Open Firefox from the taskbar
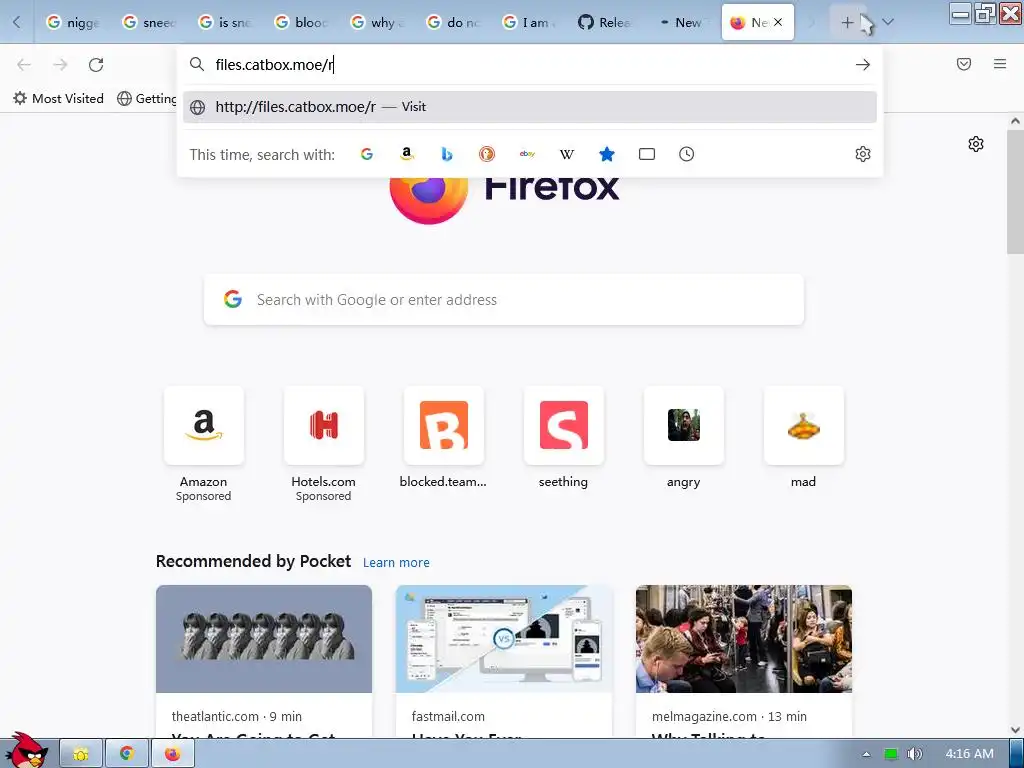The height and width of the screenshot is (768, 1024). click(172, 754)
